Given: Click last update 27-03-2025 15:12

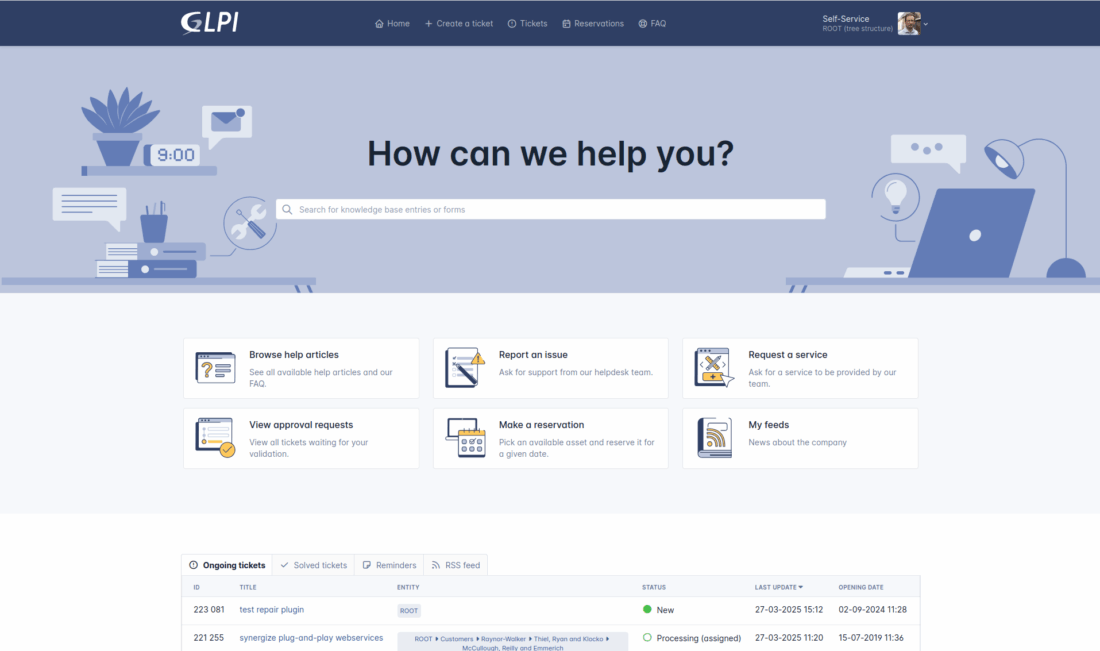Looking at the screenshot, I should tap(789, 610).
